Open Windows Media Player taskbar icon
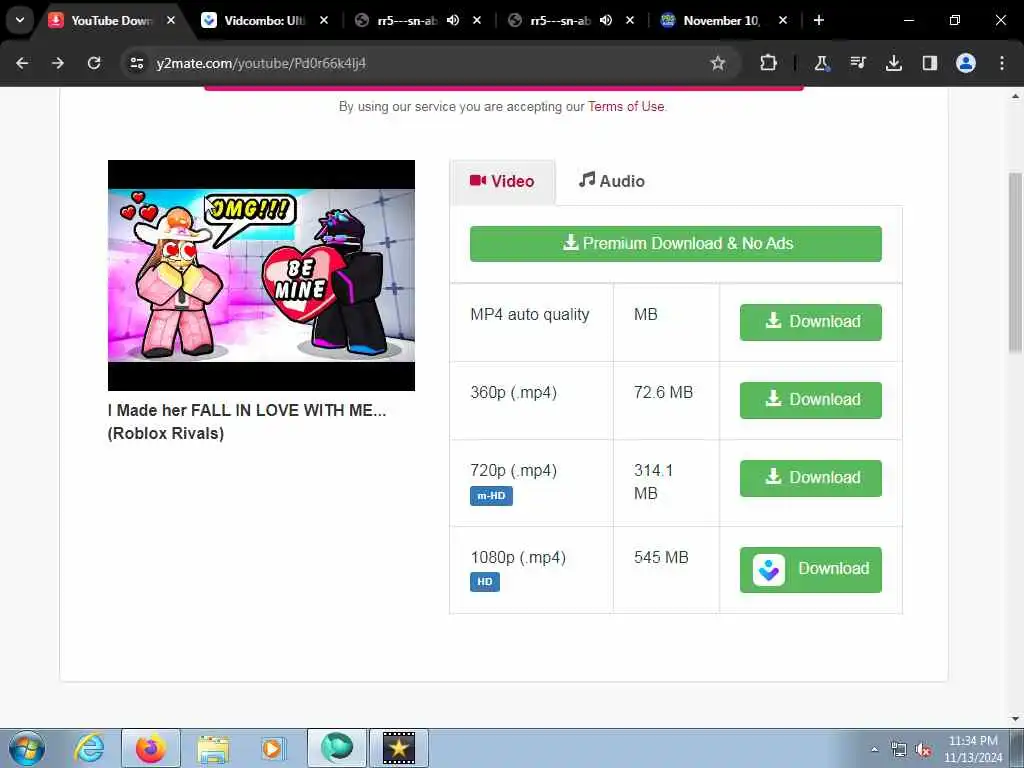 coord(272,748)
